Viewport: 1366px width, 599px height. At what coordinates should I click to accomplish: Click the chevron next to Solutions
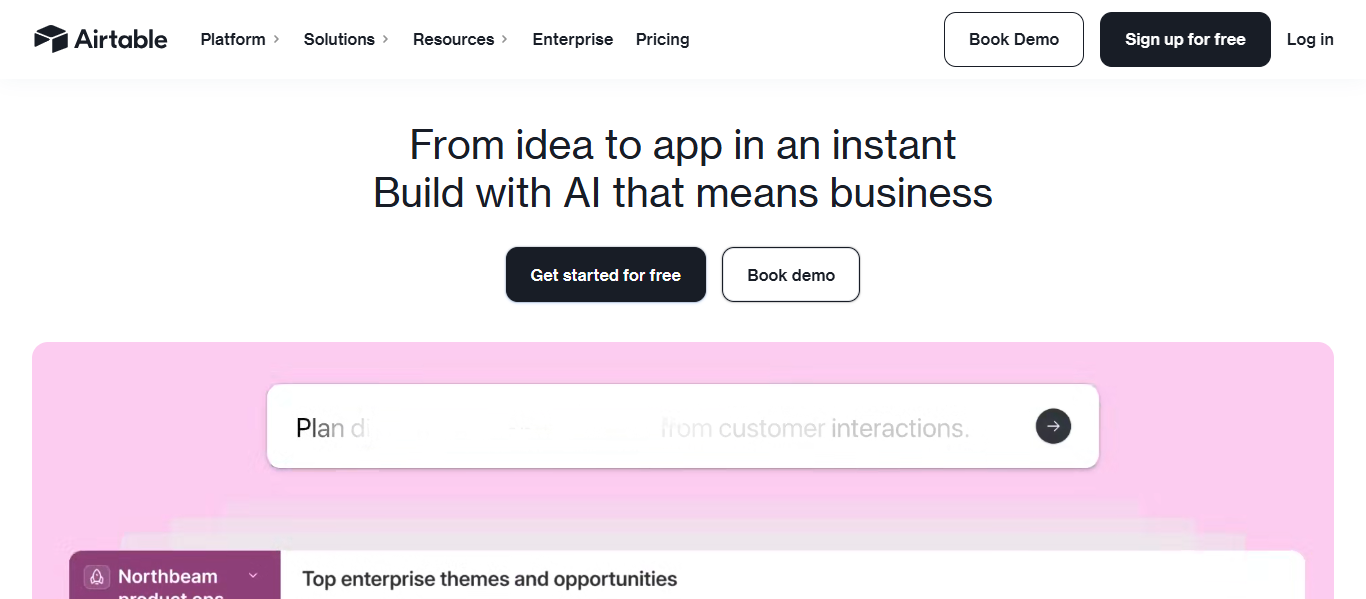click(386, 39)
